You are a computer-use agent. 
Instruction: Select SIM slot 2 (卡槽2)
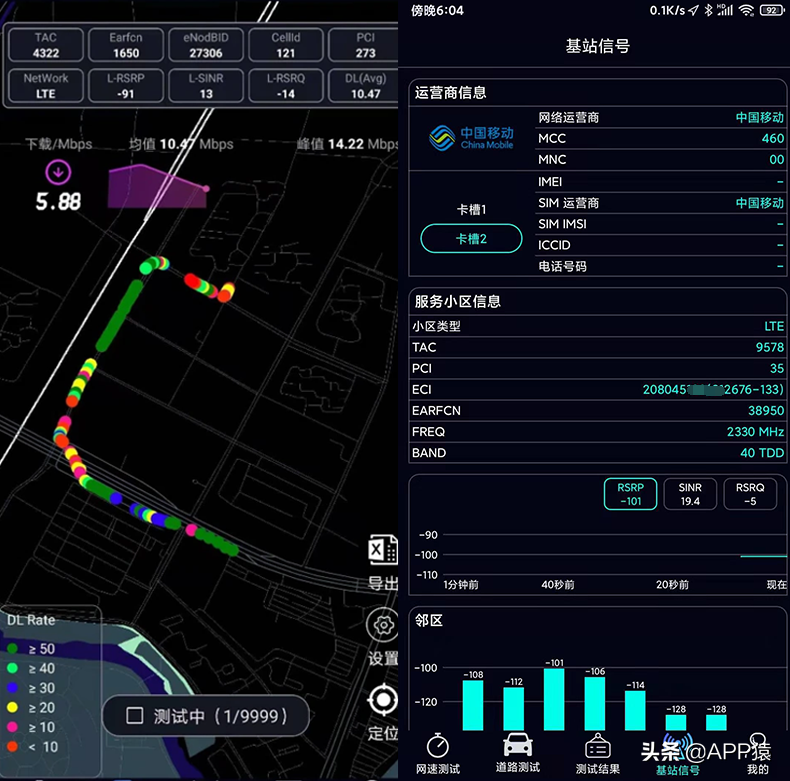pos(471,238)
